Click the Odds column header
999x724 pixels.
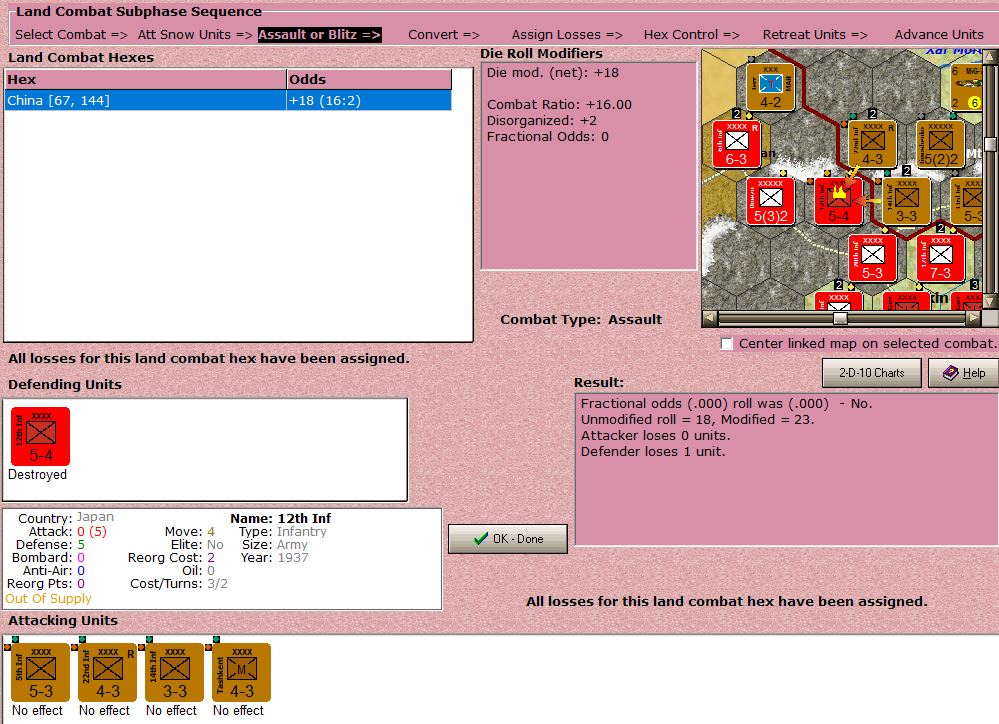tap(369, 80)
